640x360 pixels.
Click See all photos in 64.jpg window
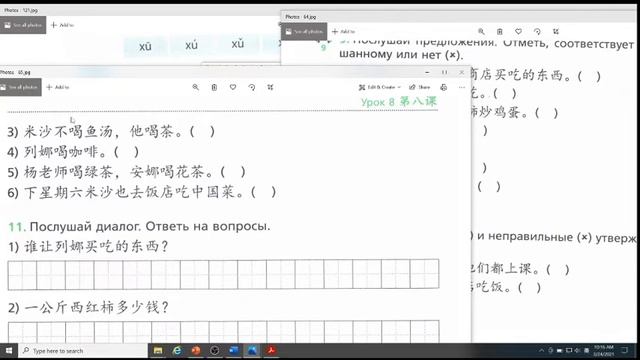304,32
